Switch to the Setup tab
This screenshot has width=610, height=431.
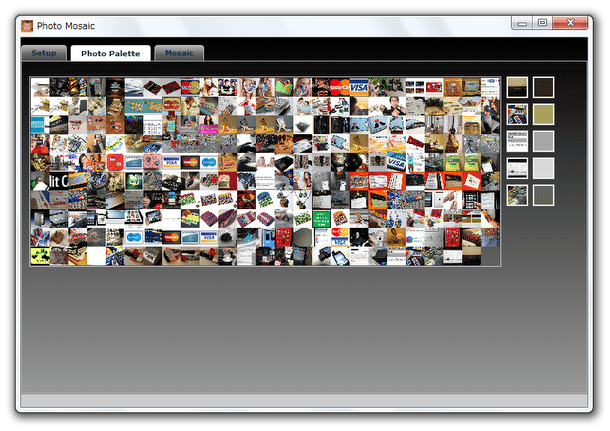pos(44,53)
